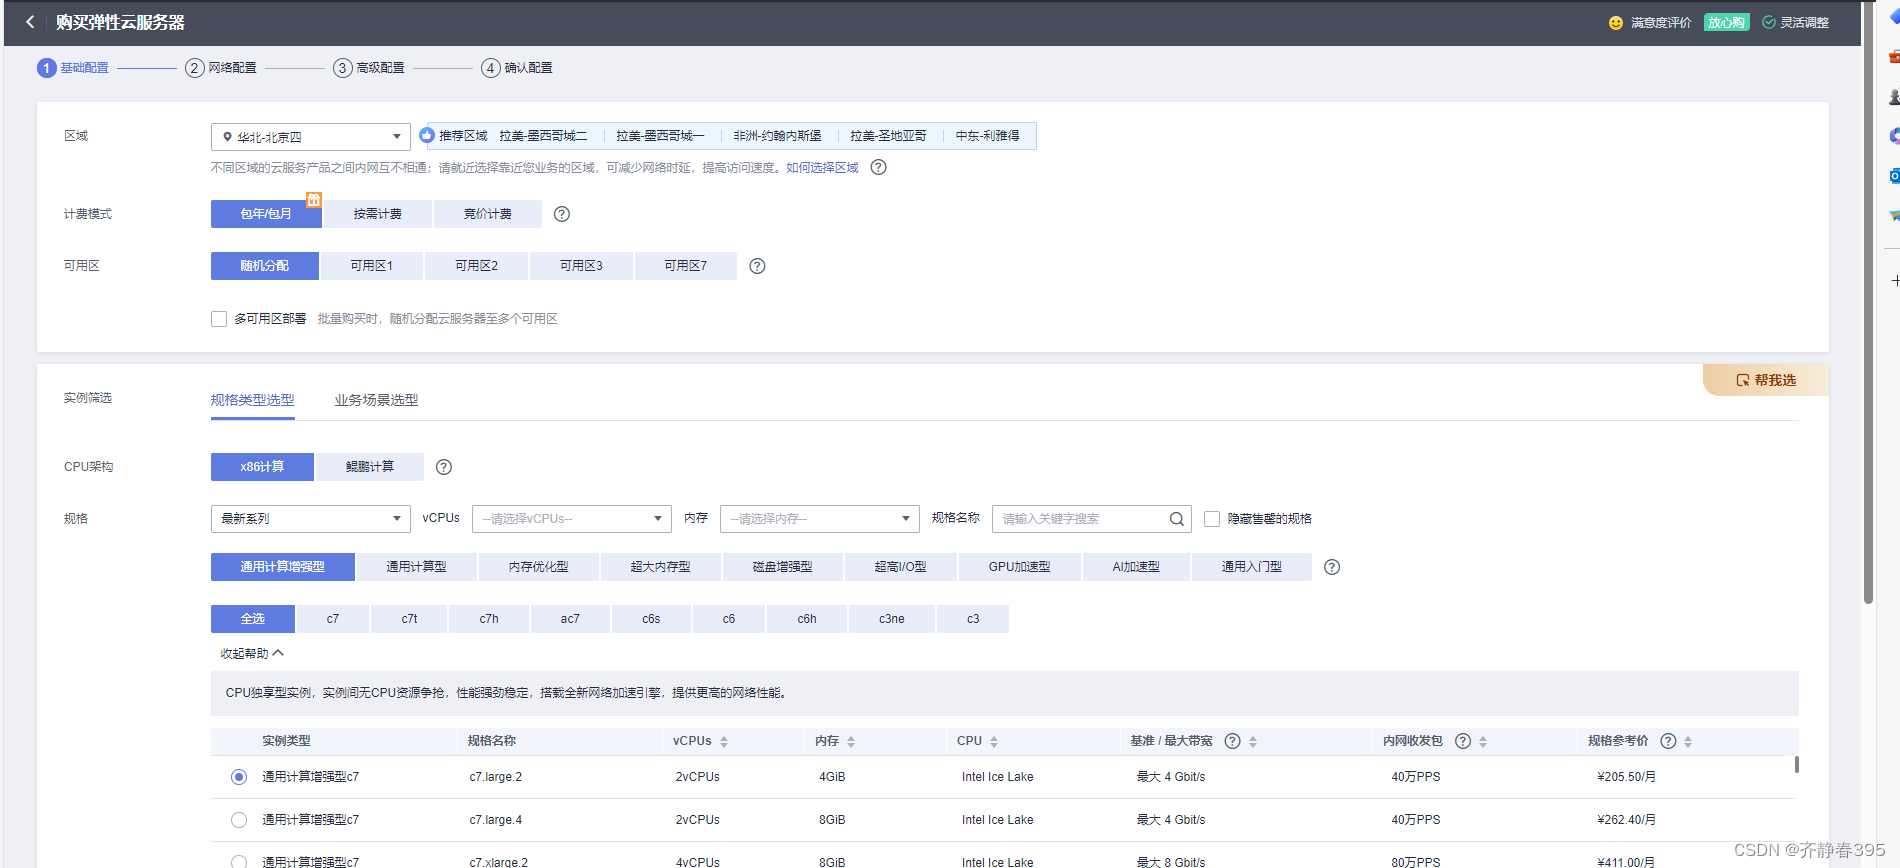
Task: Click the 帮我选 helper button
Action: tap(1766, 380)
